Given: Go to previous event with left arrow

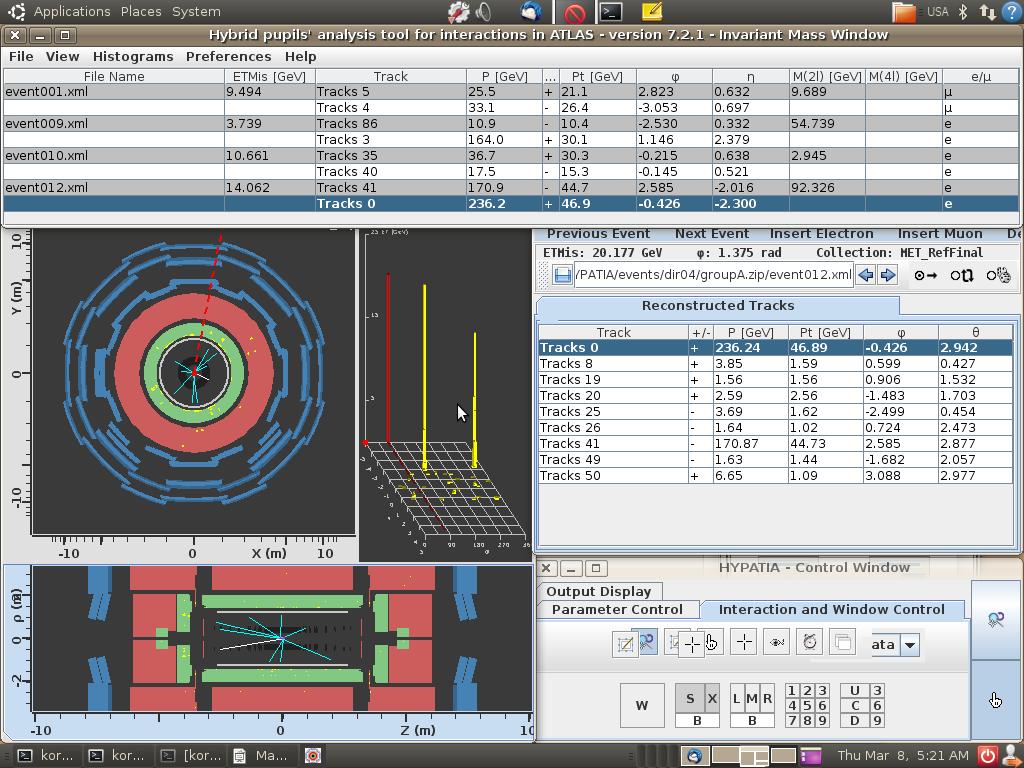Looking at the screenshot, I should pyautogui.click(x=866, y=275).
